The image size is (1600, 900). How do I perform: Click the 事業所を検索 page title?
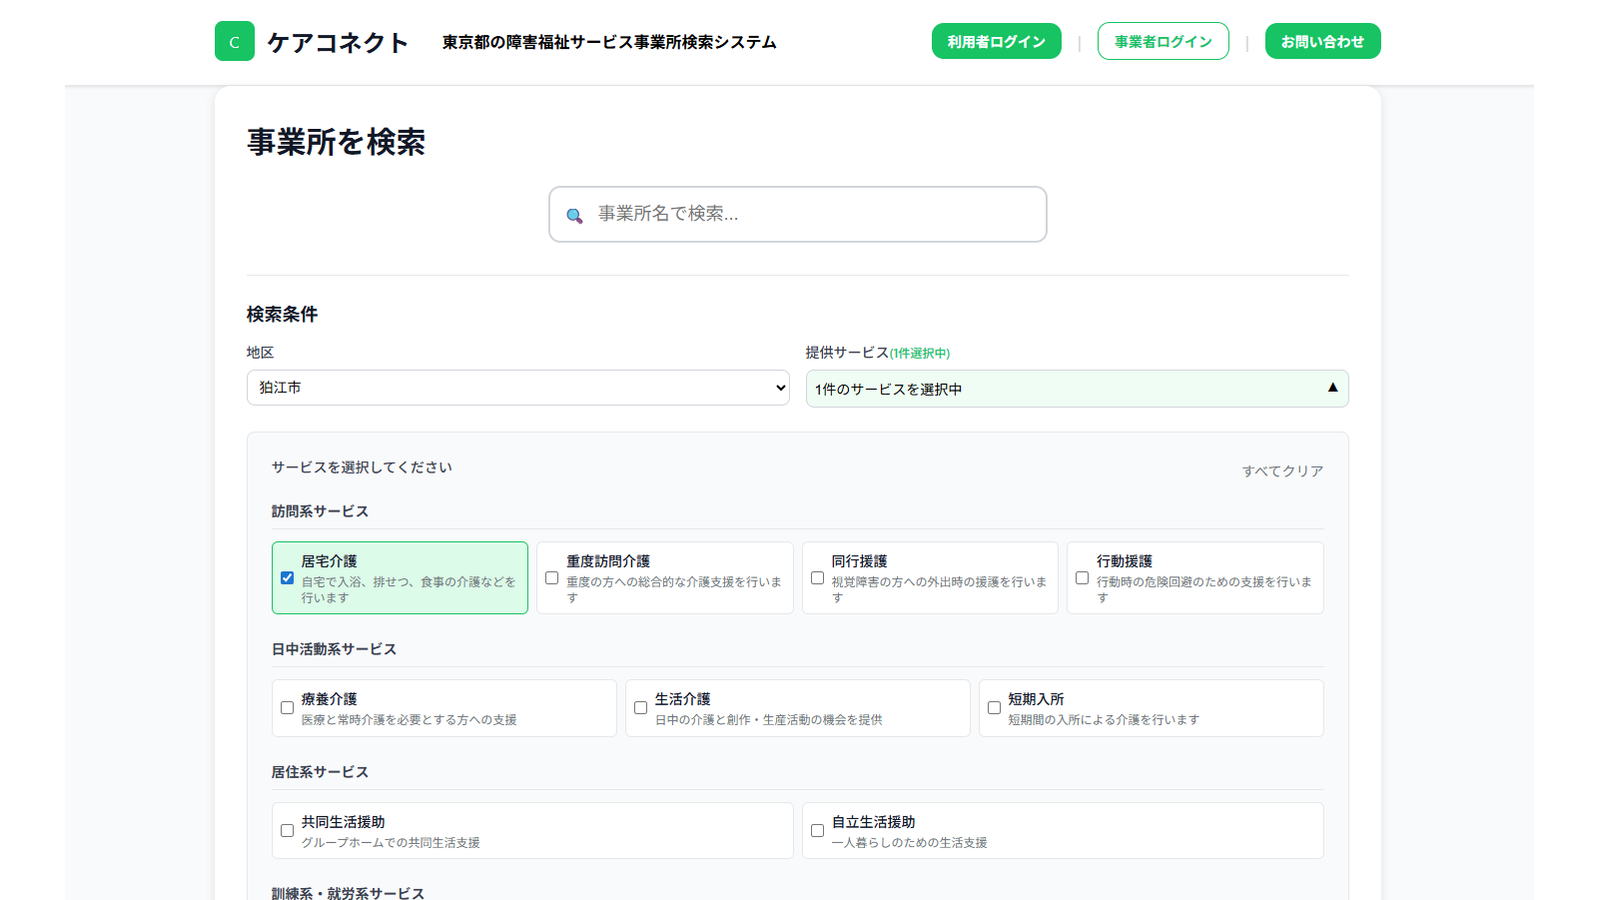336,142
